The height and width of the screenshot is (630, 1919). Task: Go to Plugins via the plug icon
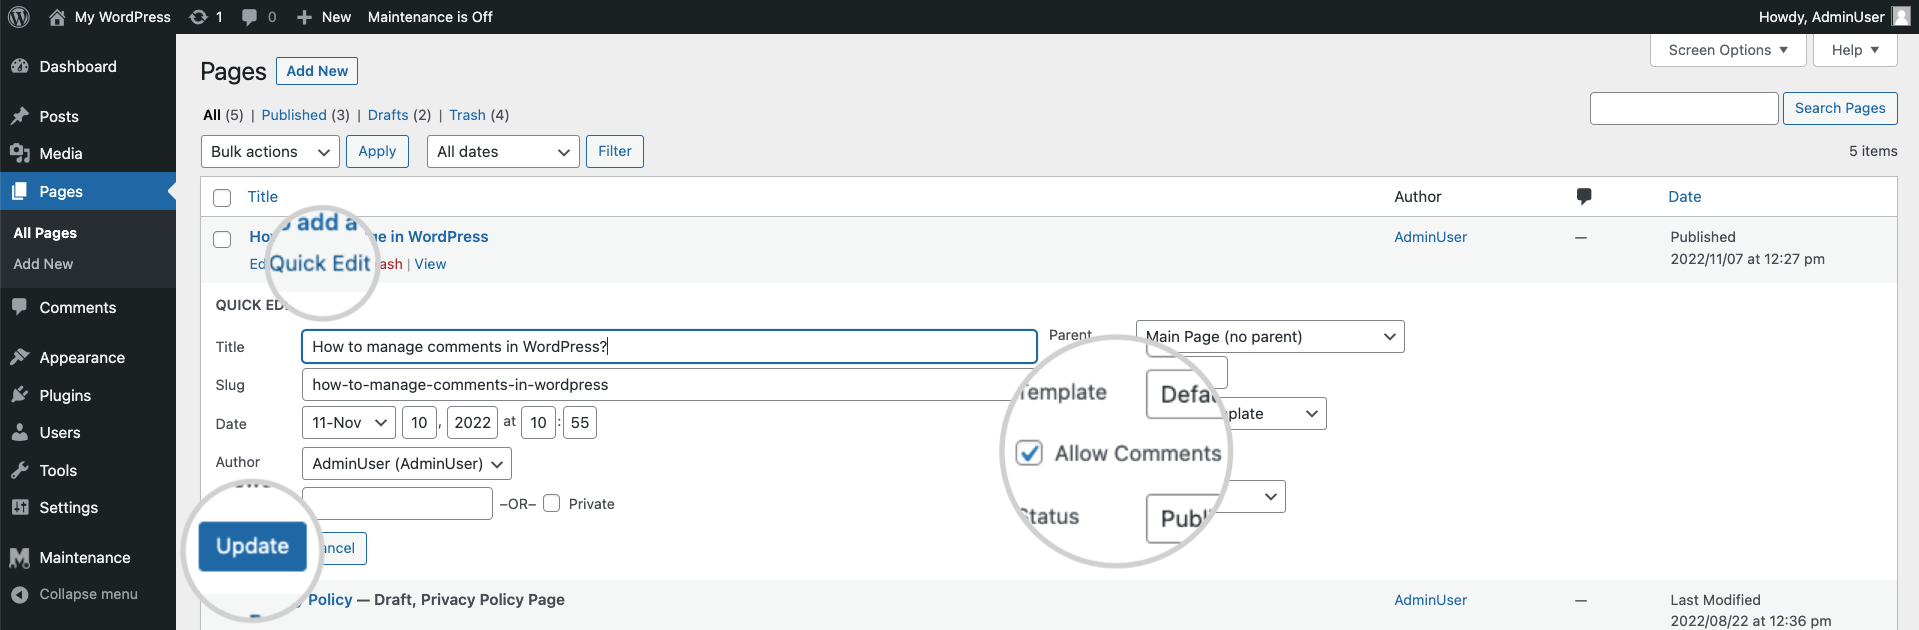[x=20, y=395]
